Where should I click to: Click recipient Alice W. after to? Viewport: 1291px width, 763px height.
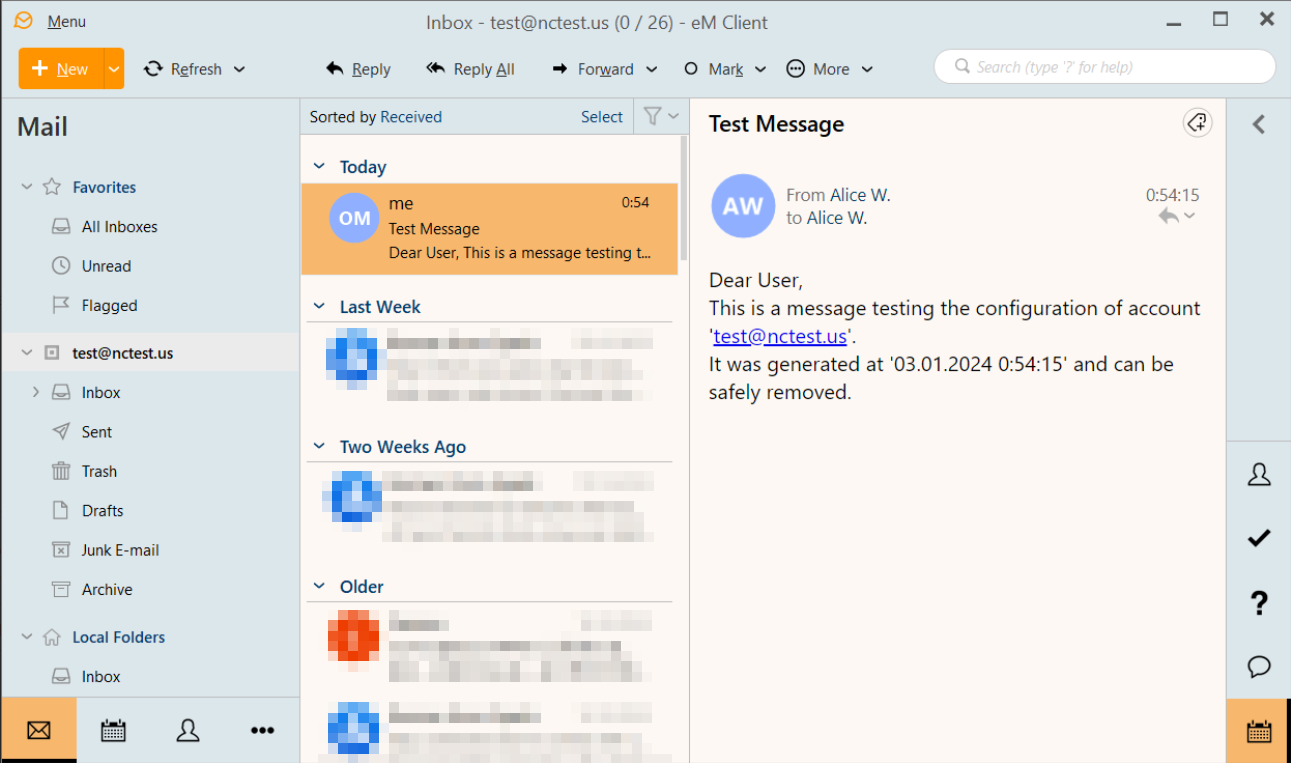click(x=837, y=218)
